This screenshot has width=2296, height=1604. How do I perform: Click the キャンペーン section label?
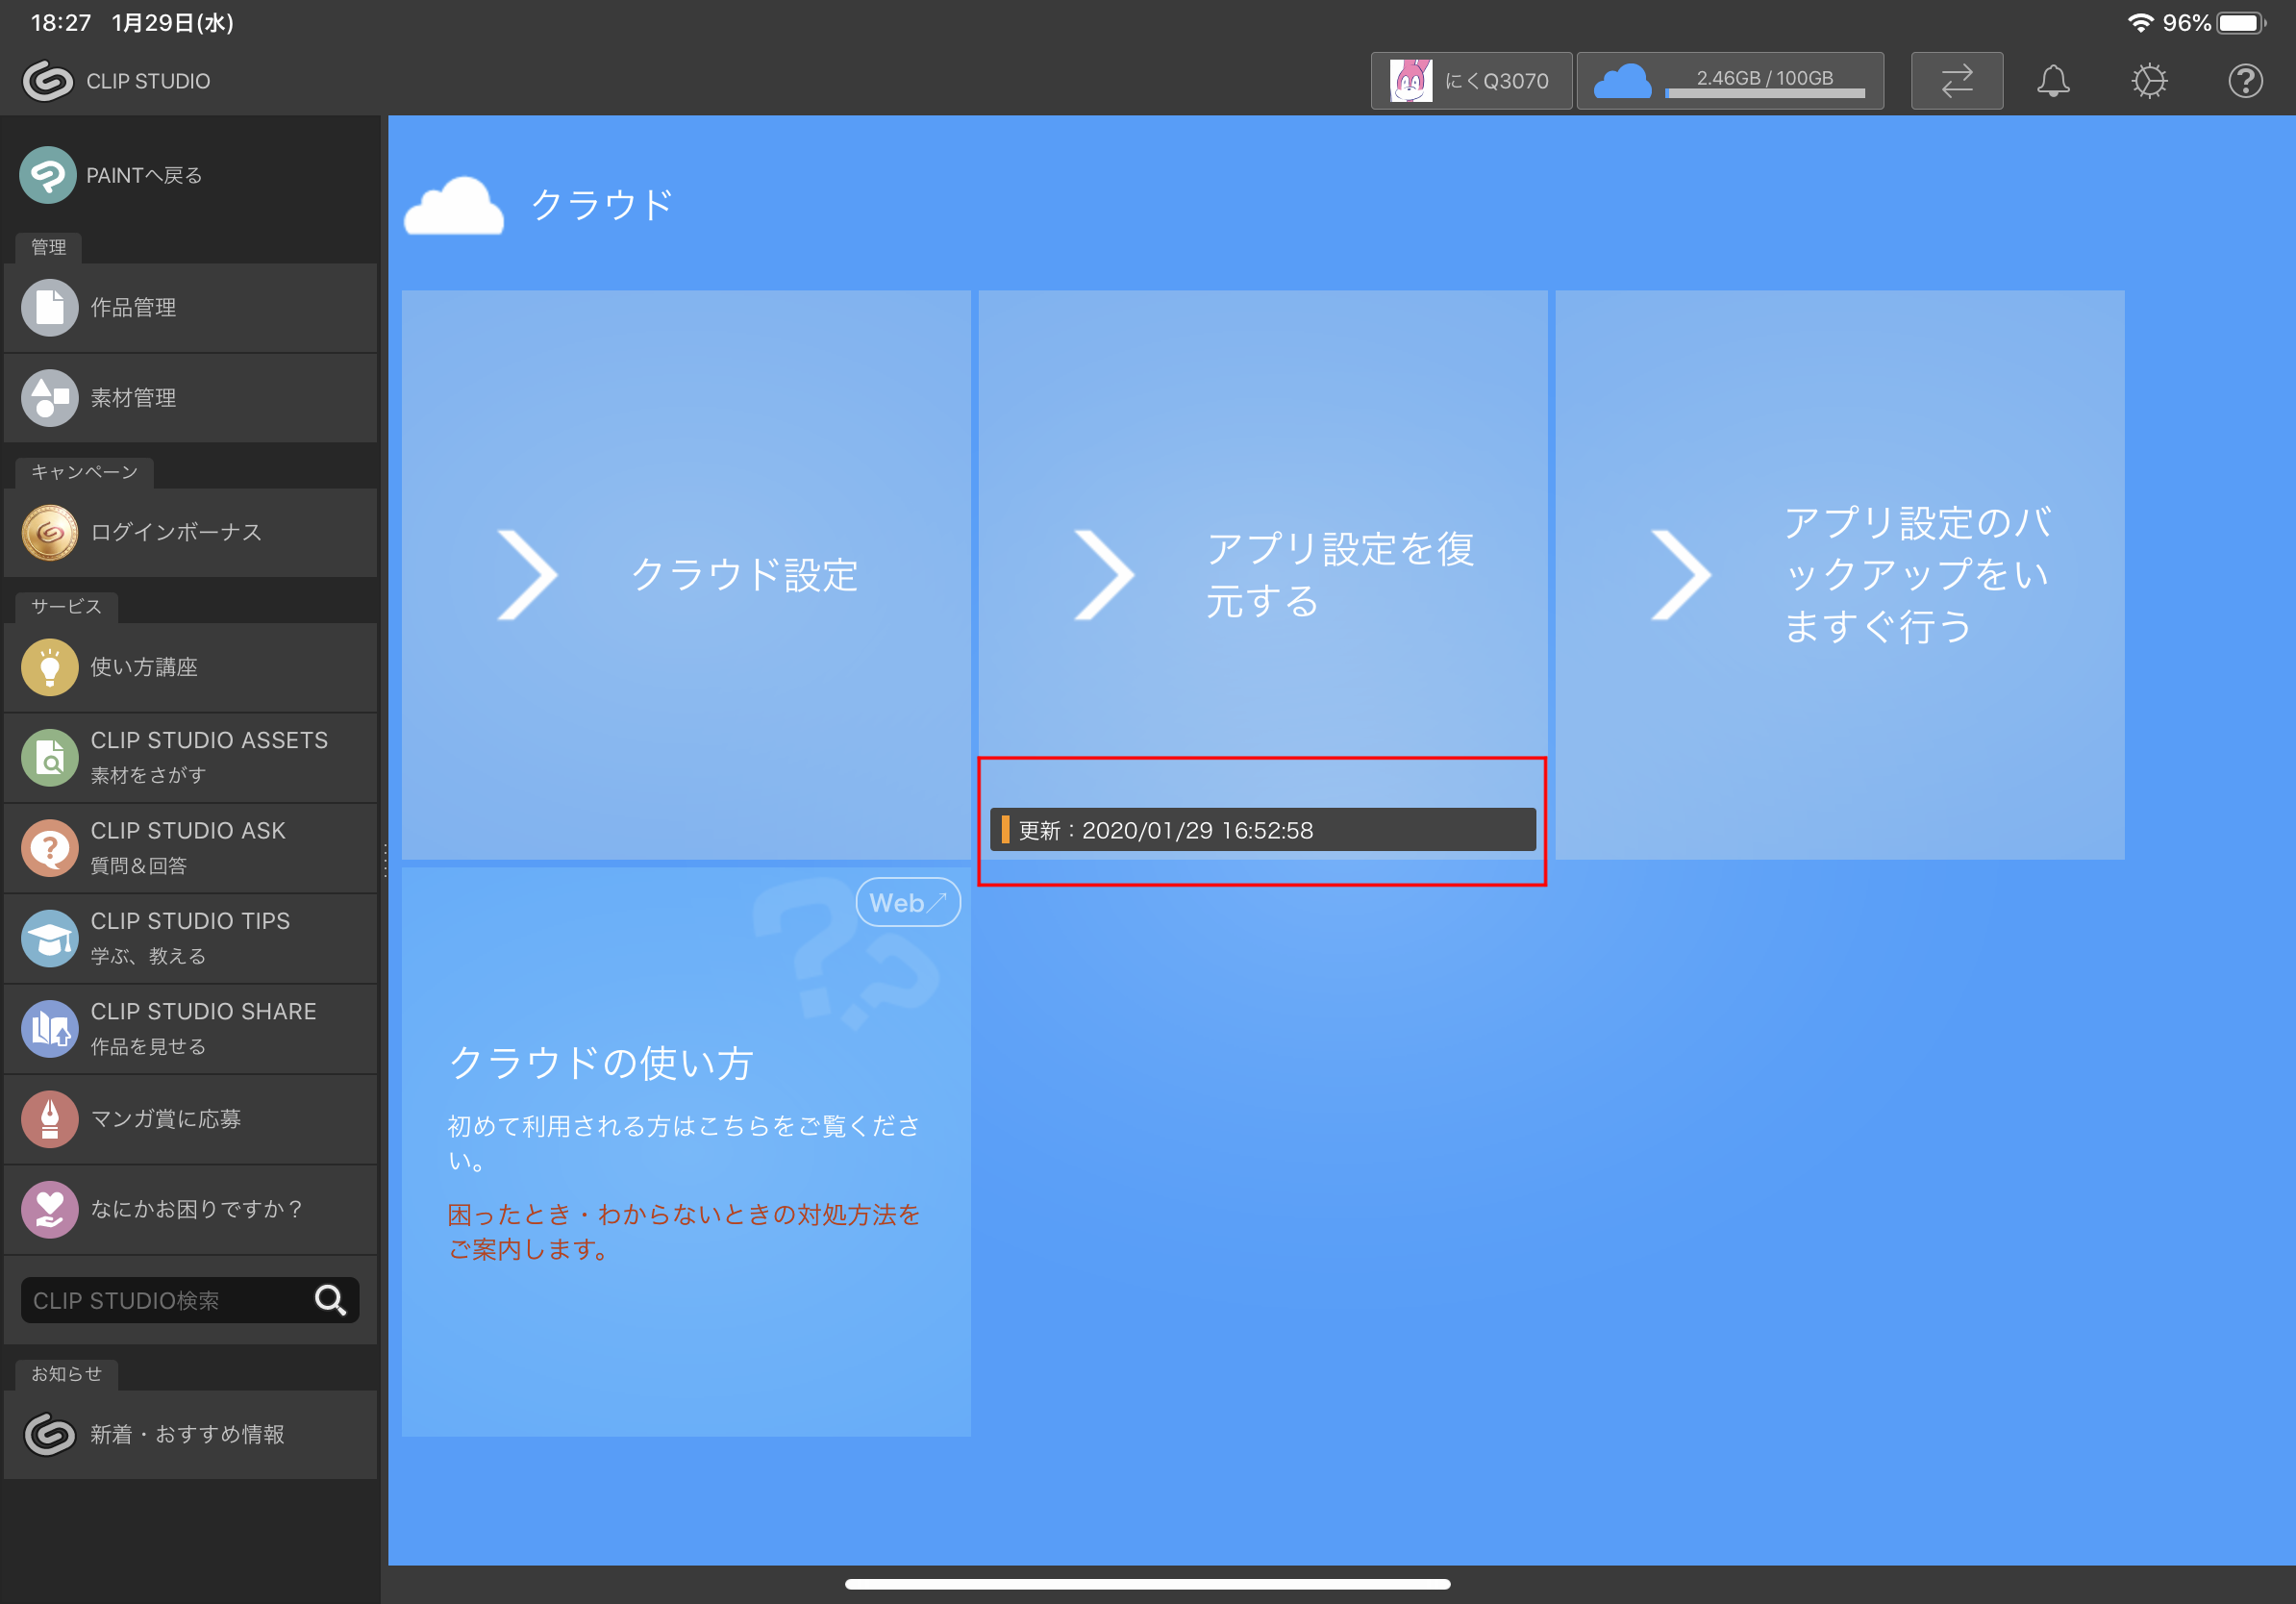point(84,472)
